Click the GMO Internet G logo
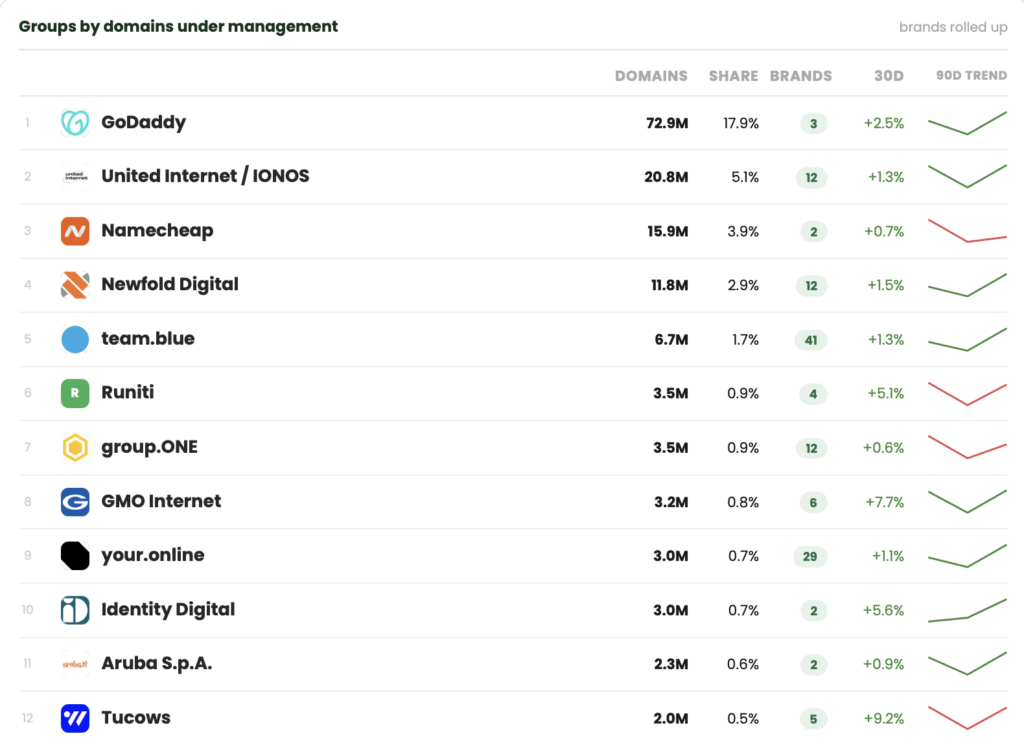The width and height of the screenshot is (1024, 745). point(75,502)
